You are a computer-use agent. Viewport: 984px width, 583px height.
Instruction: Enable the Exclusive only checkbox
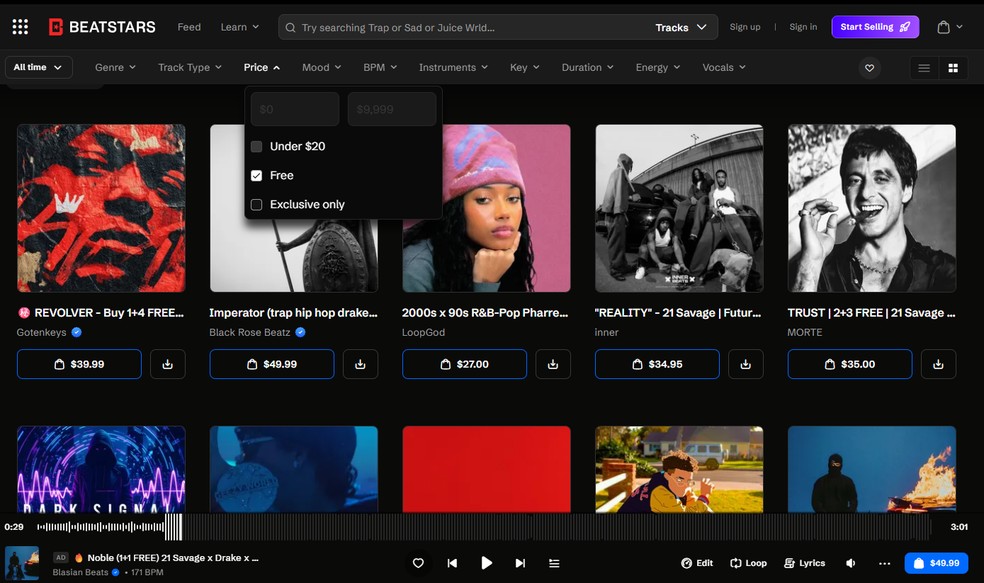point(257,204)
